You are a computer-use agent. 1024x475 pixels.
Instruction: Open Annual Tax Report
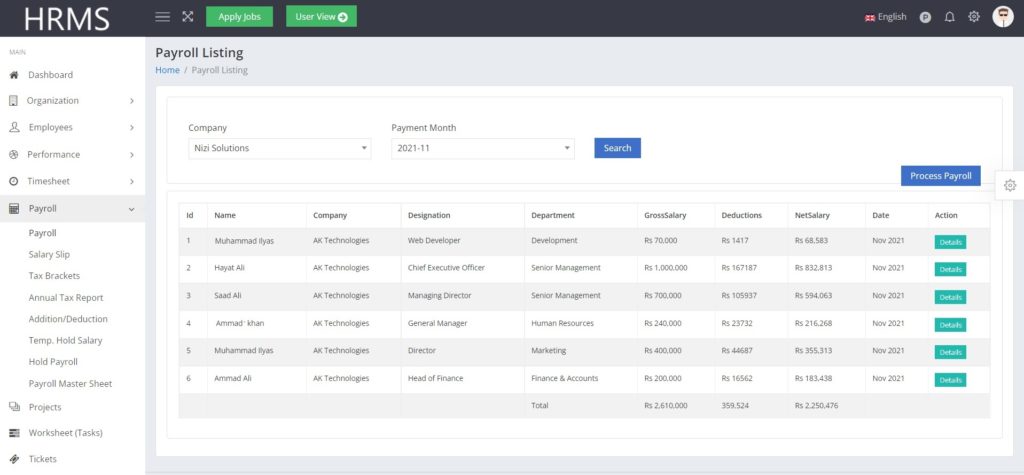coord(66,298)
